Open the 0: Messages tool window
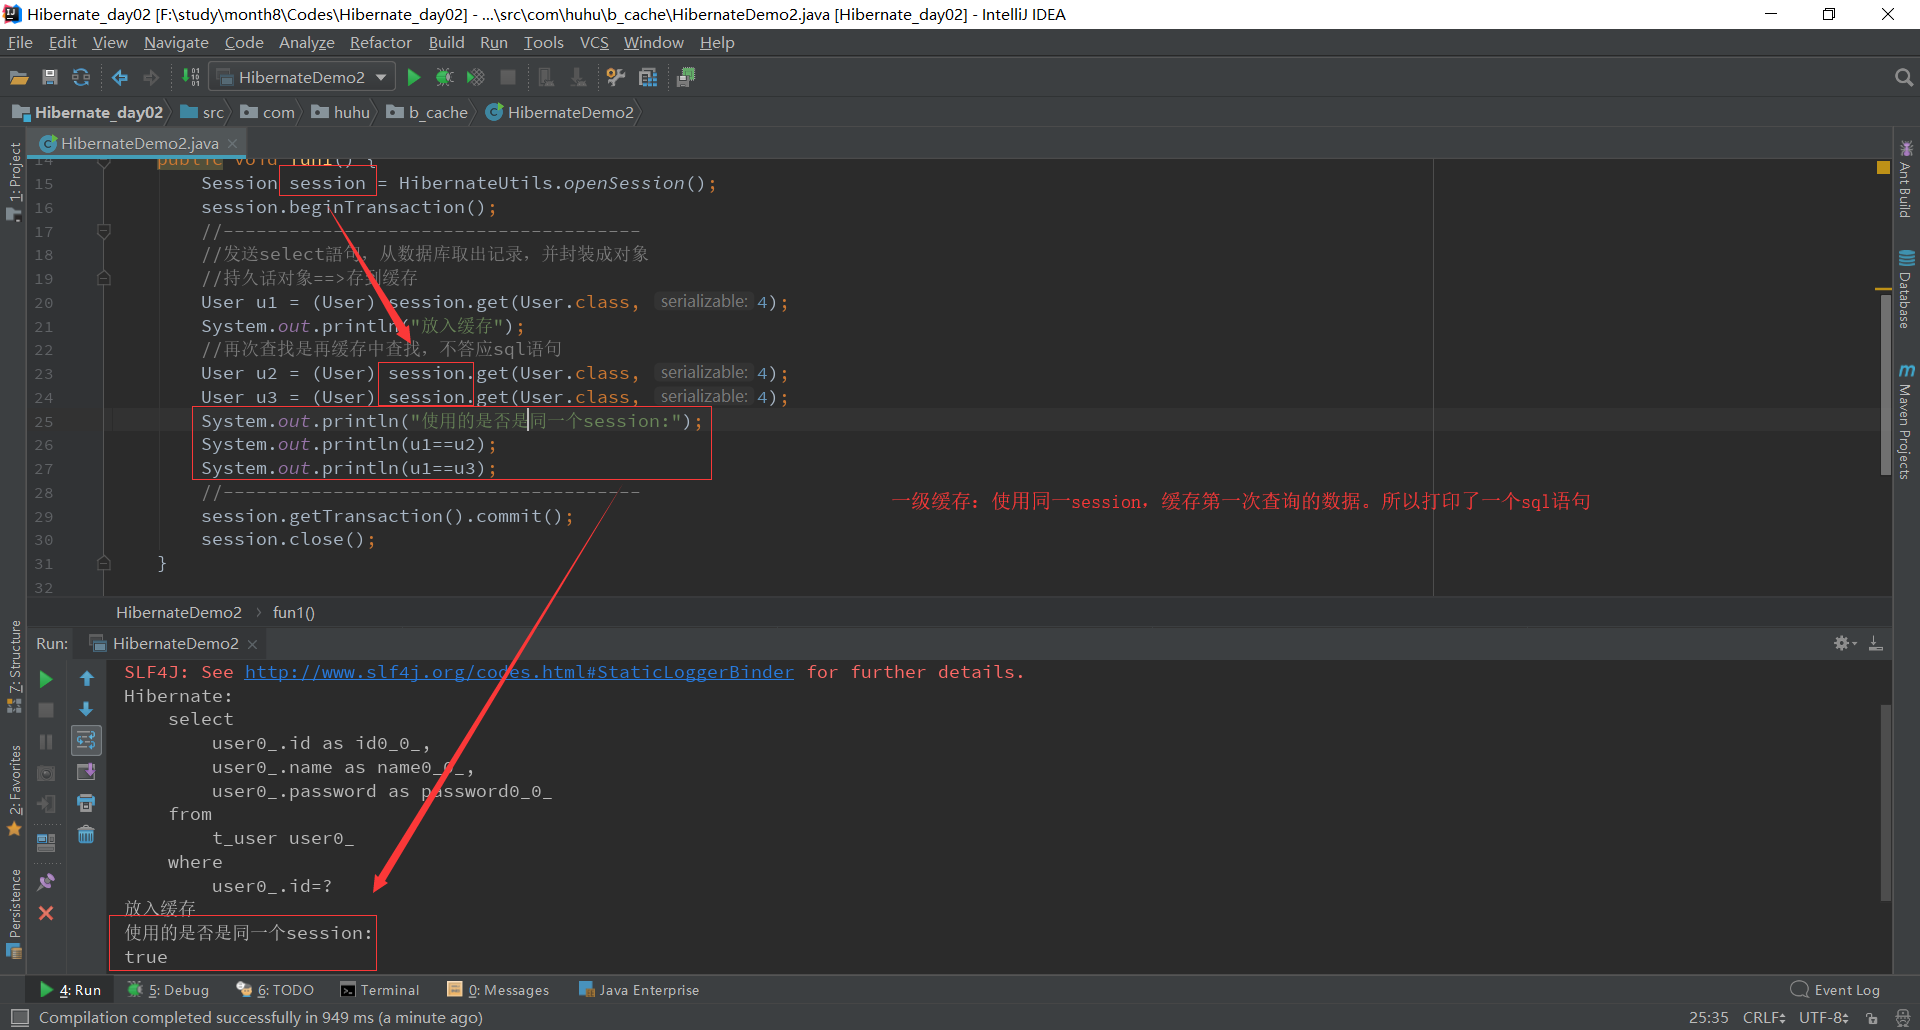Viewport: 1920px width, 1030px height. click(x=498, y=990)
